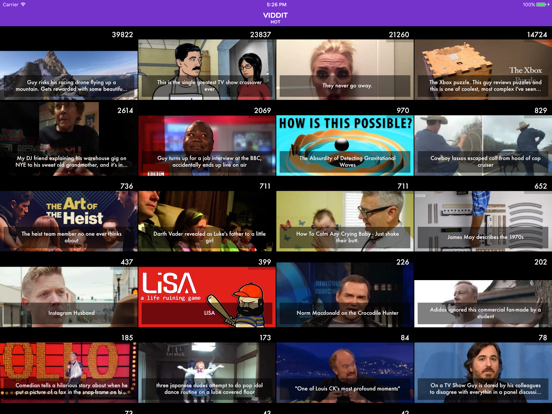Tap the Wi-Fi icon in status bar

[23, 4]
